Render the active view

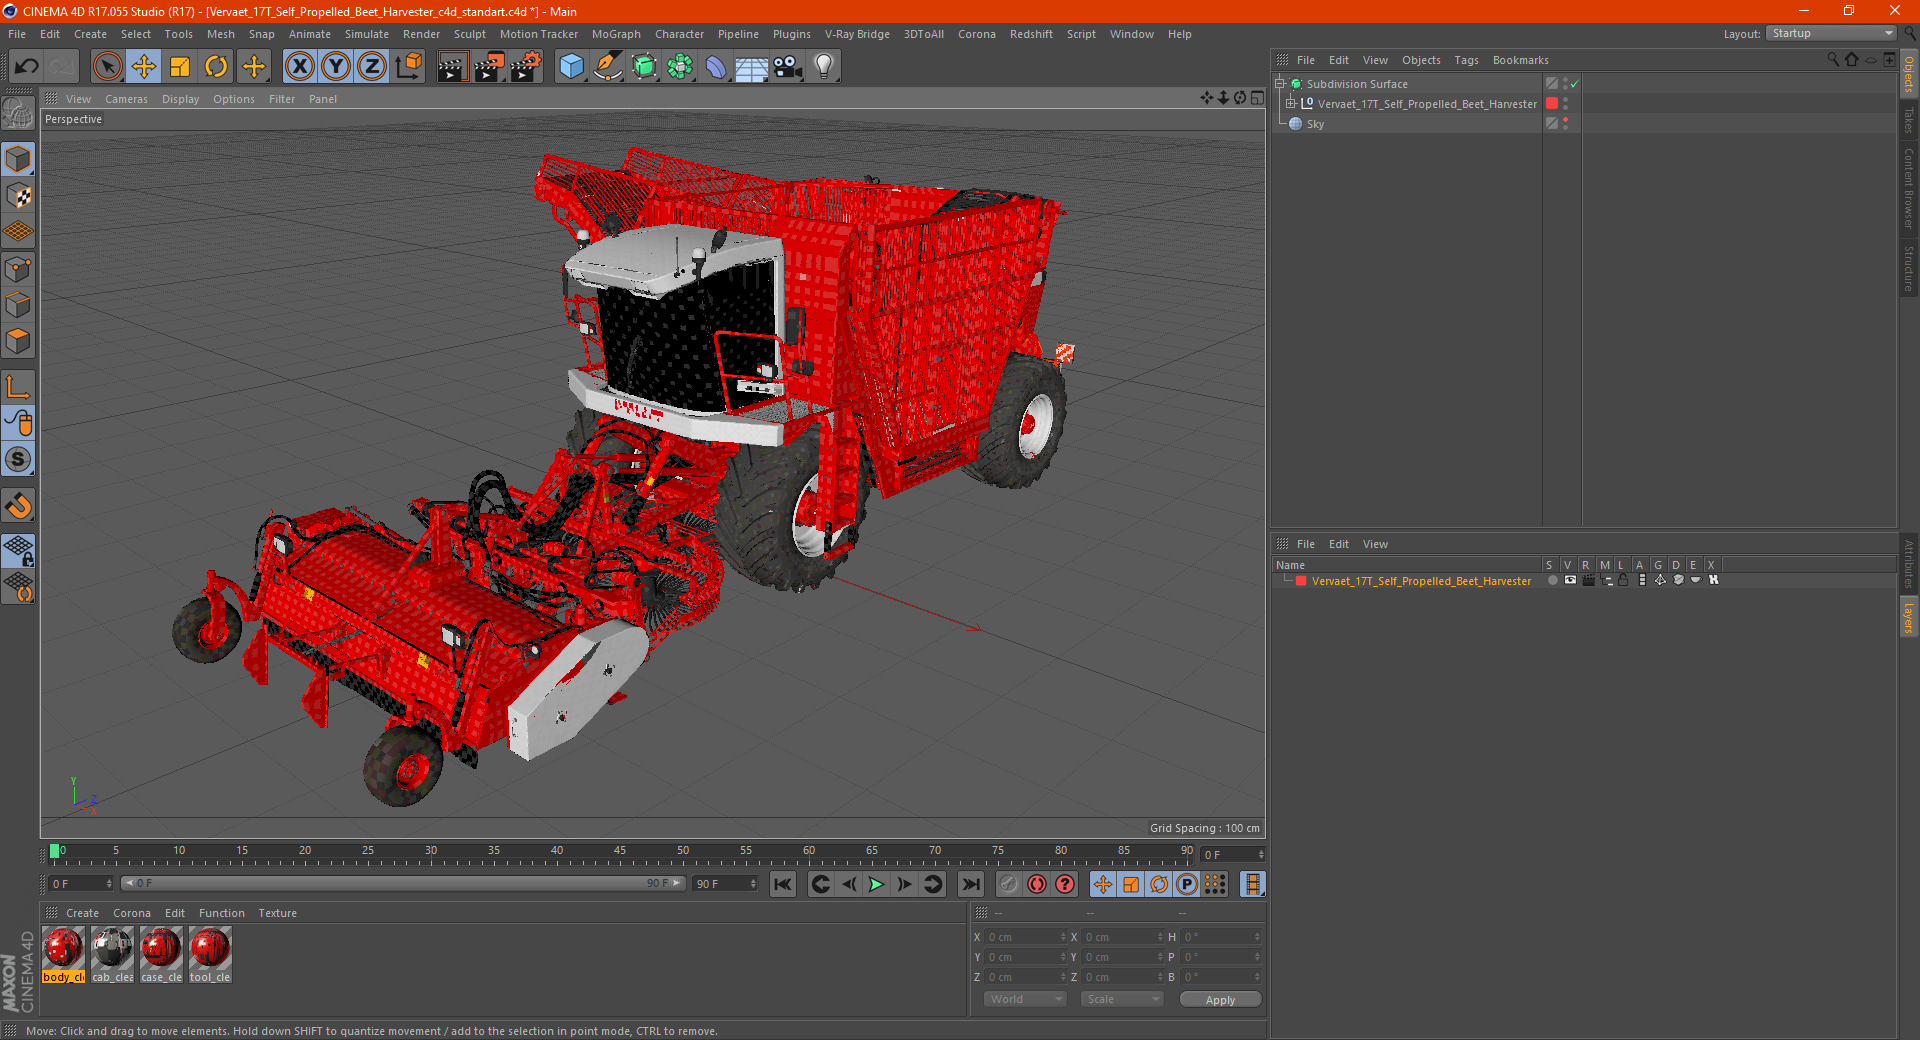pyautogui.click(x=452, y=67)
